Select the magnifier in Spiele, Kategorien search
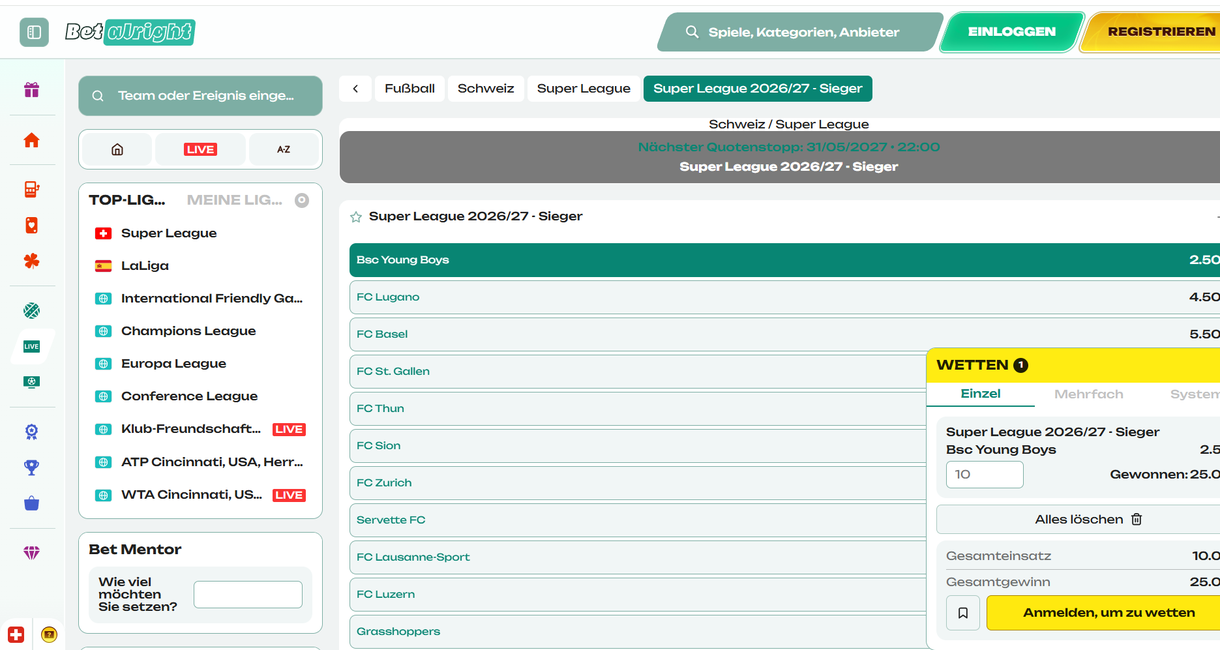The image size is (1220, 650). point(692,32)
